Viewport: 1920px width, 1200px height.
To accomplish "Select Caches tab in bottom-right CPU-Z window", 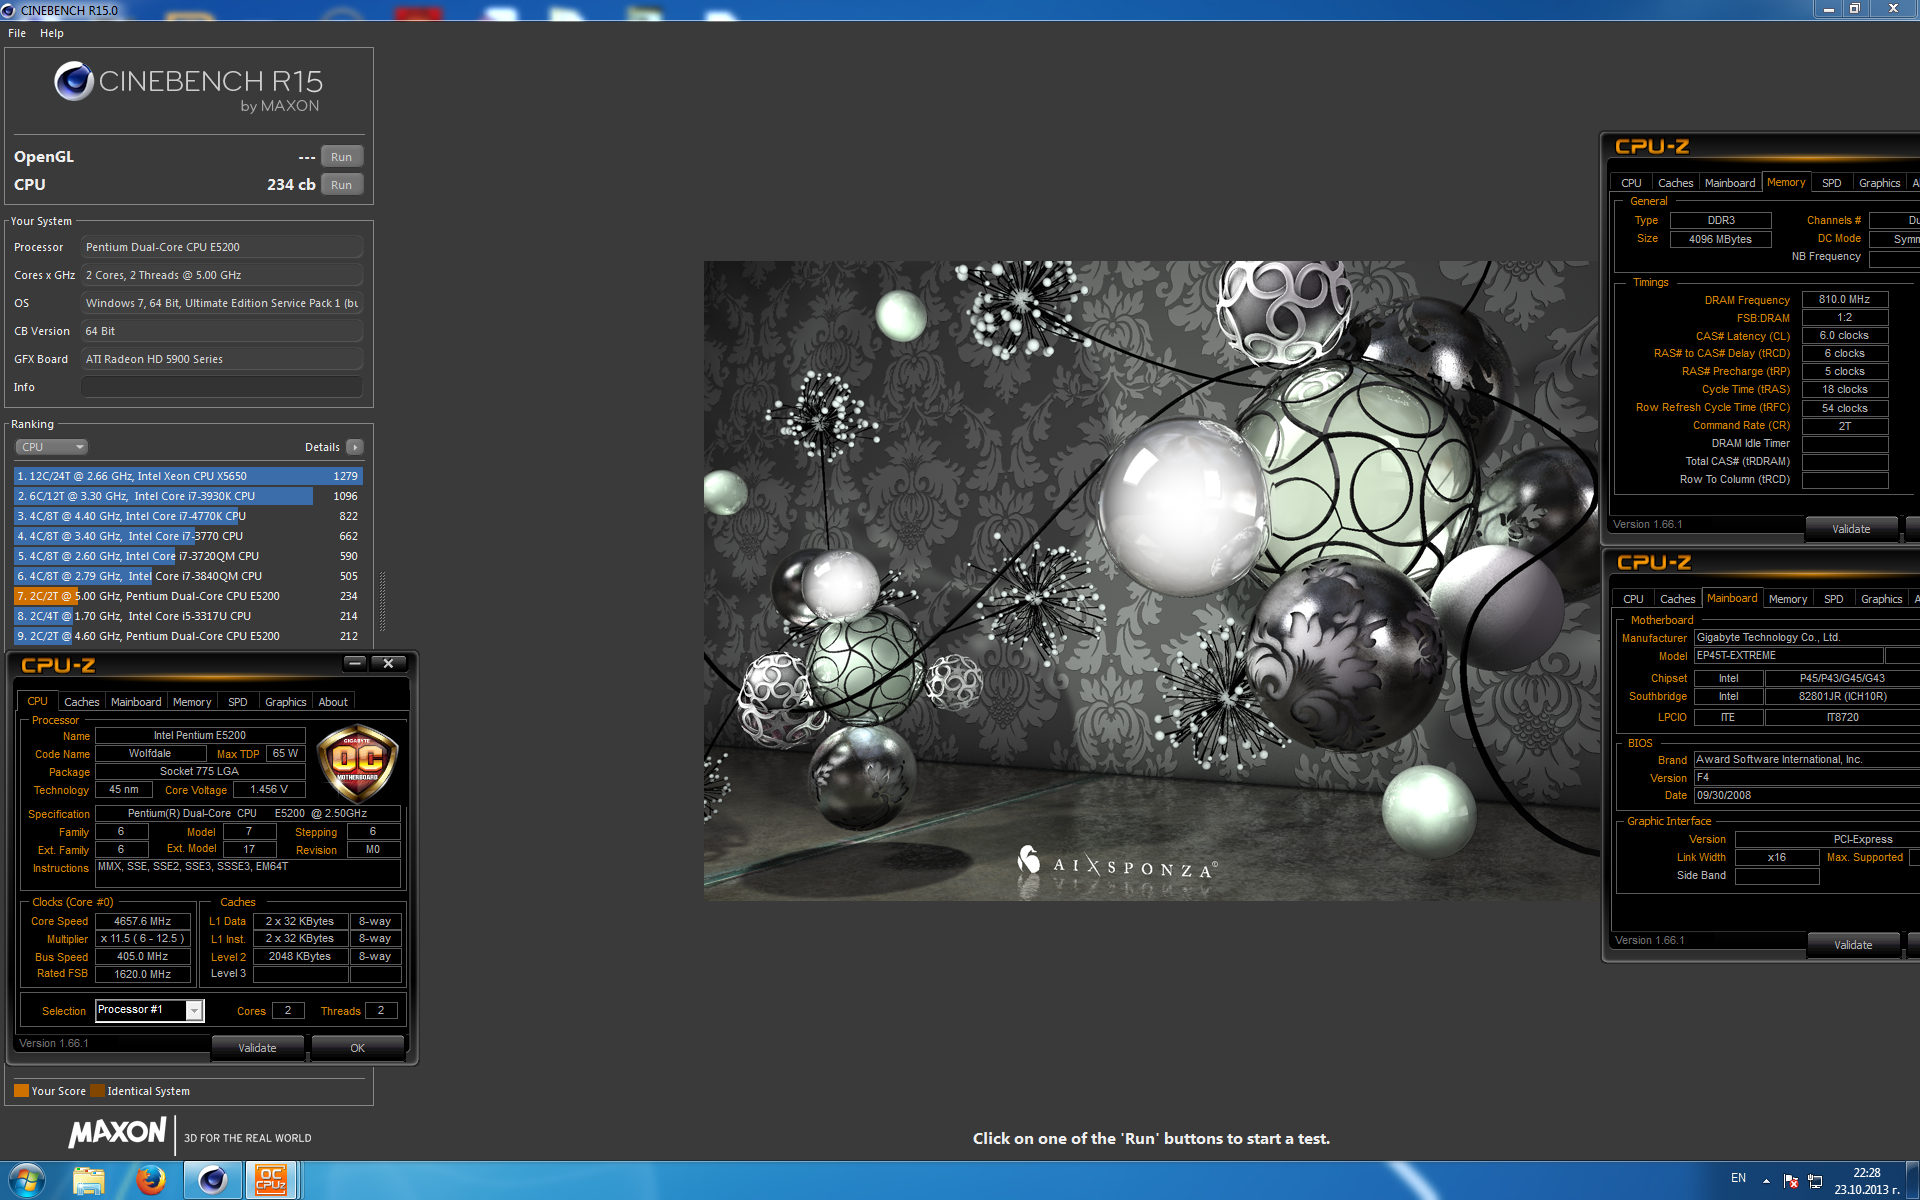I will click(1678, 599).
